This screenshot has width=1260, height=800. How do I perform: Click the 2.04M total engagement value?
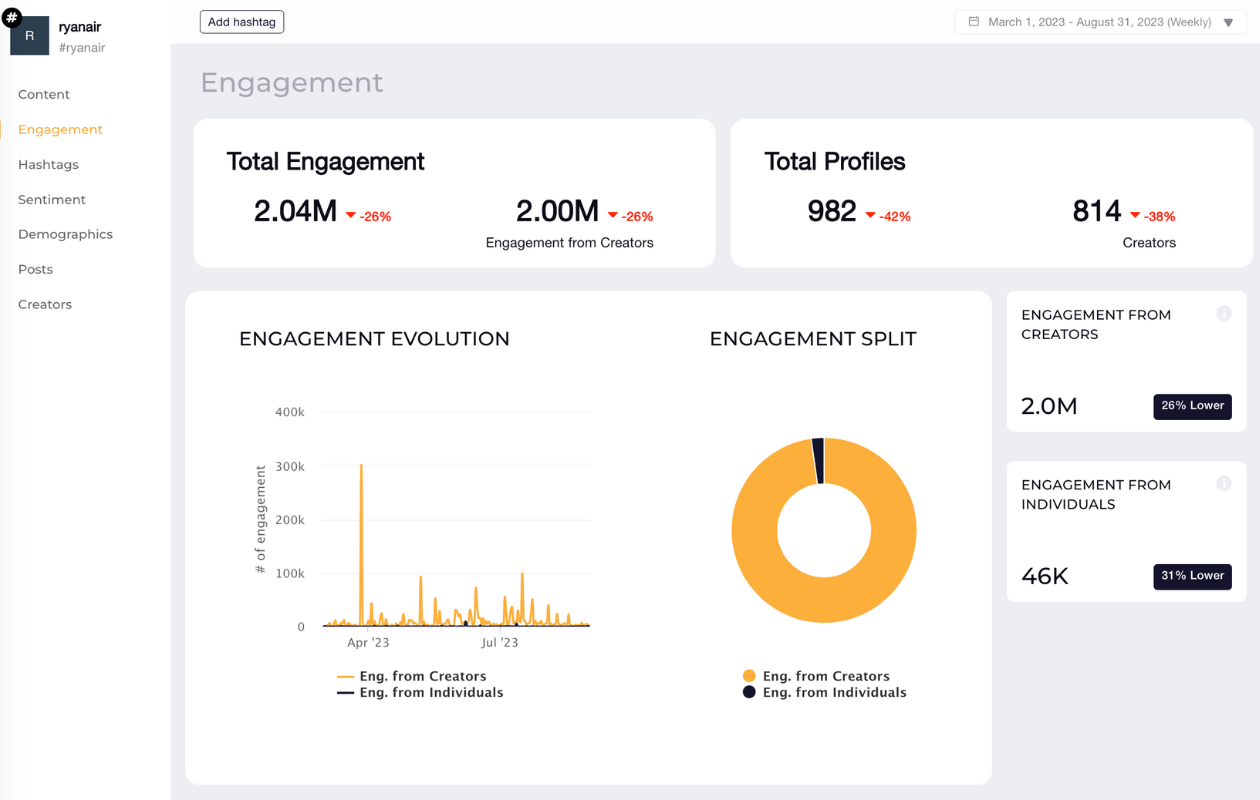[x=295, y=211]
